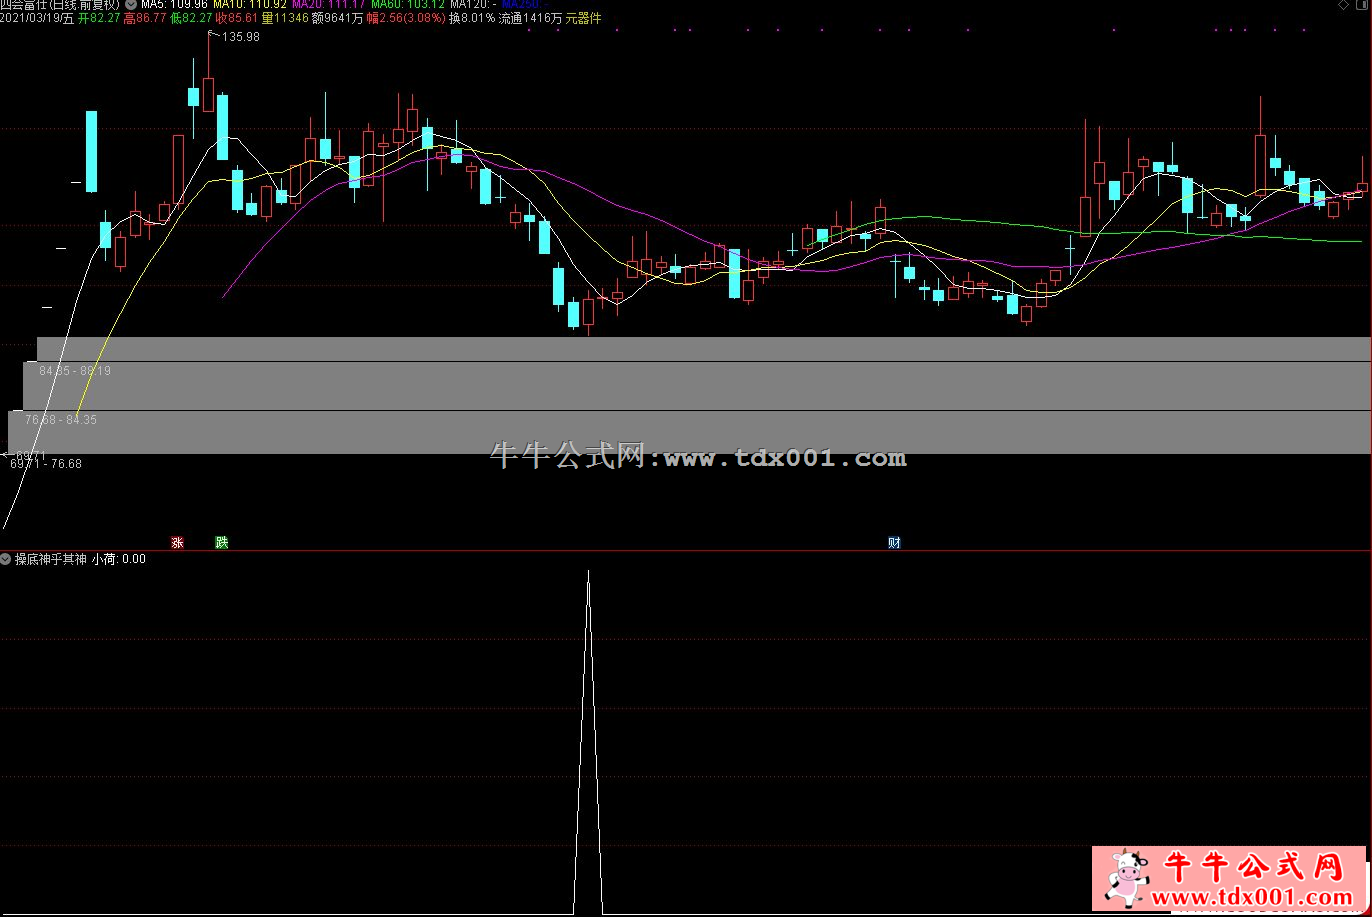The image size is (1372, 917).
Task: Click the 流通1416万 float value
Action: [530, 18]
